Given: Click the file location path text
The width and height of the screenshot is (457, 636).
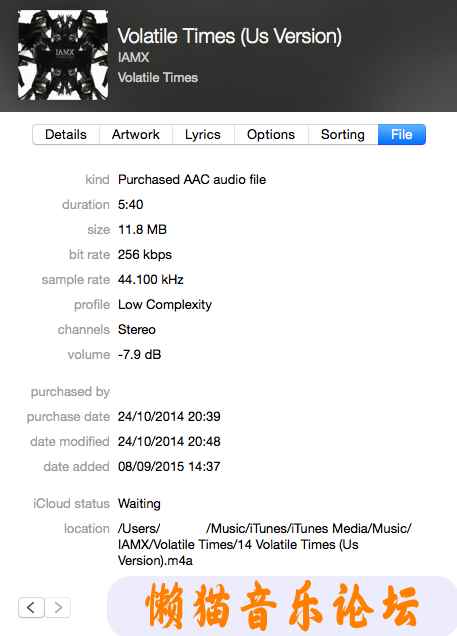Looking at the screenshot, I should [x=264, y=544].
